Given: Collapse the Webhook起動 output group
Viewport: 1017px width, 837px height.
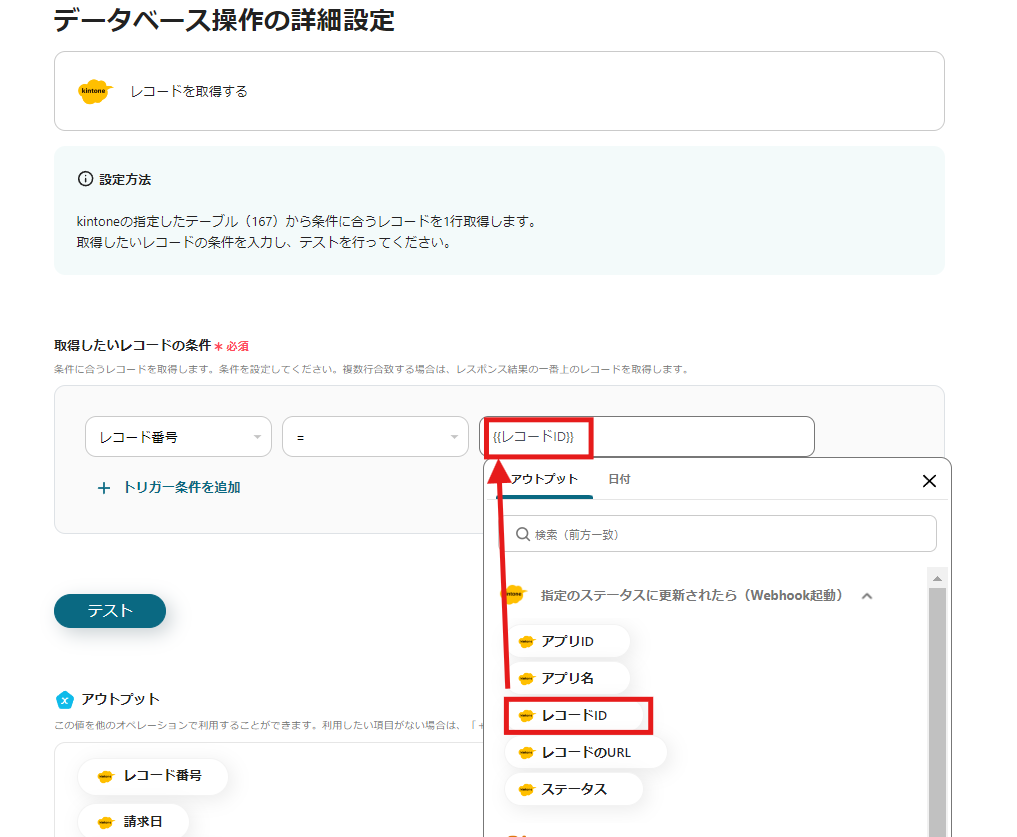Looking at the screenshot, I should 867,596.
